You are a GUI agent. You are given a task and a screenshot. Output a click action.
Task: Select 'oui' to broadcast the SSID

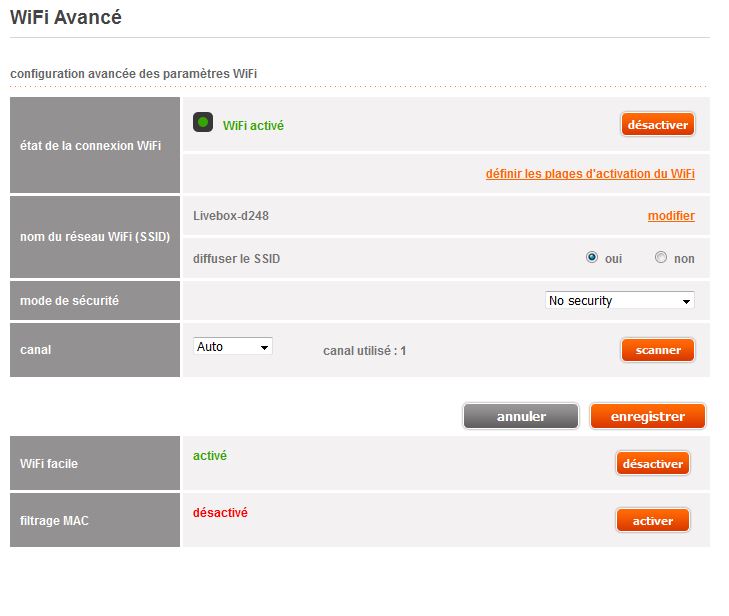tap(592, 258)
